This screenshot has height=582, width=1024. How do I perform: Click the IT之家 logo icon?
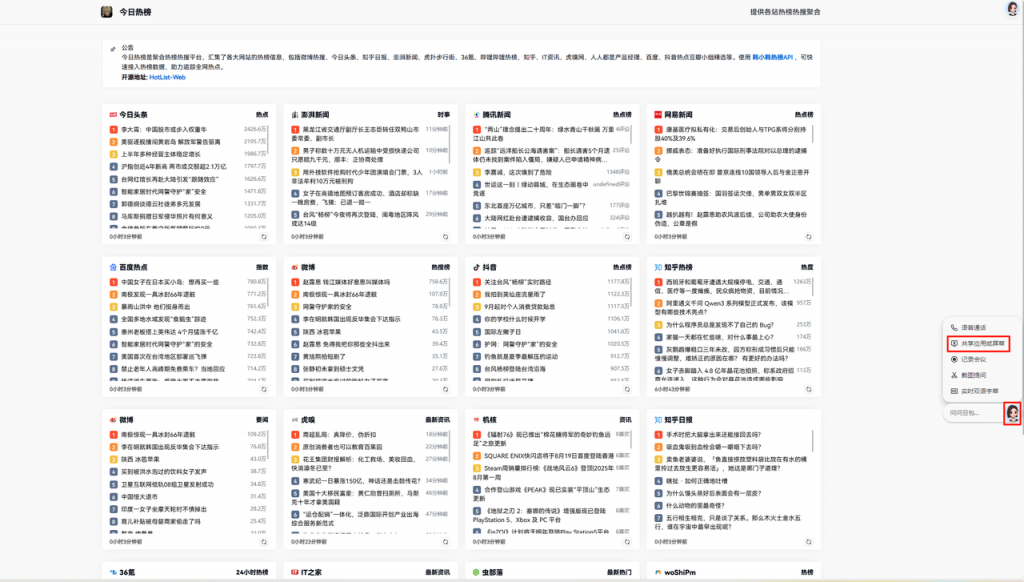coord(295,572)
